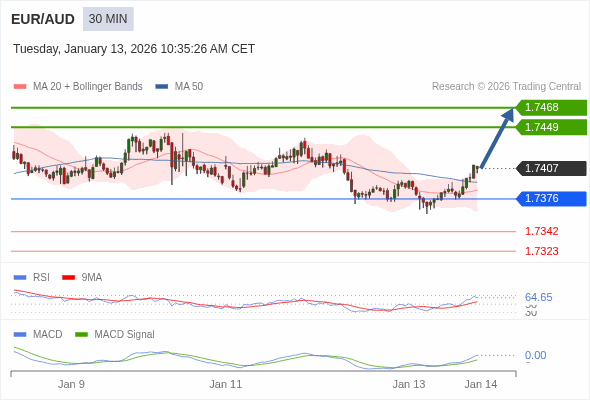Image resolution: width=590 pixels, height=400 pixels.
Task: Click the 30 MIN timeframe badge
Action: (x=108, y=19)
